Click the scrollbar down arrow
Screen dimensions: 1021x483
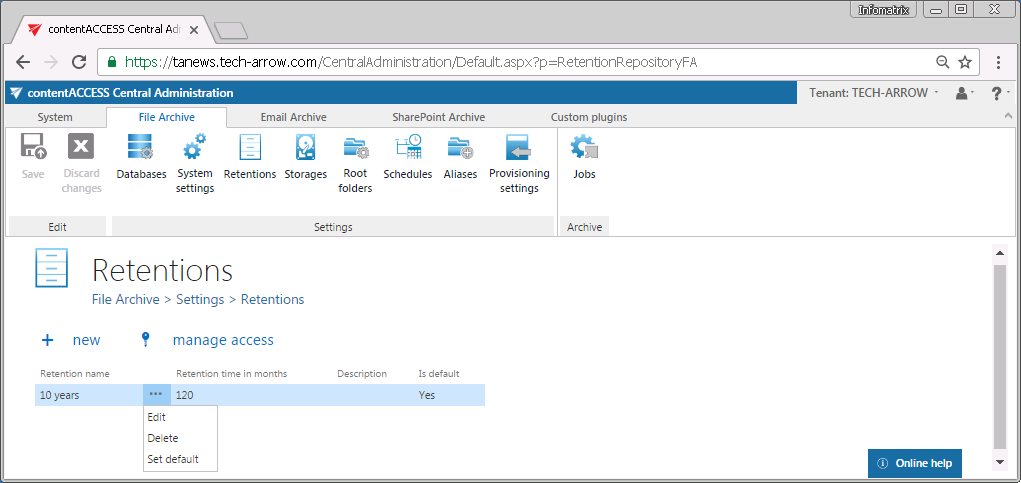(1000, 462)
